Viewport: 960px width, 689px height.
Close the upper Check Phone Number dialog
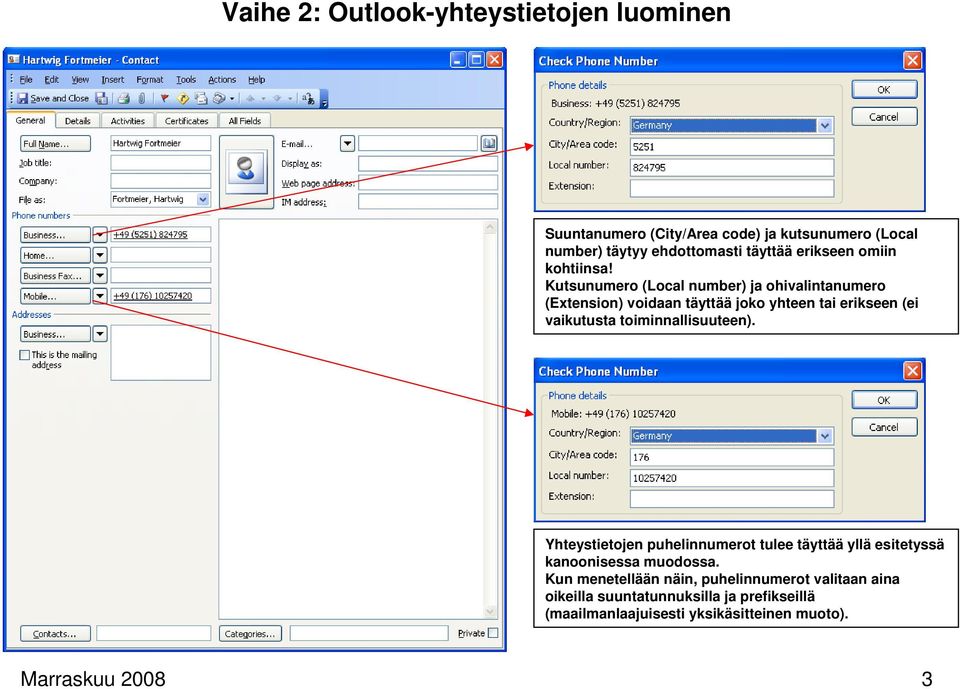912,61
